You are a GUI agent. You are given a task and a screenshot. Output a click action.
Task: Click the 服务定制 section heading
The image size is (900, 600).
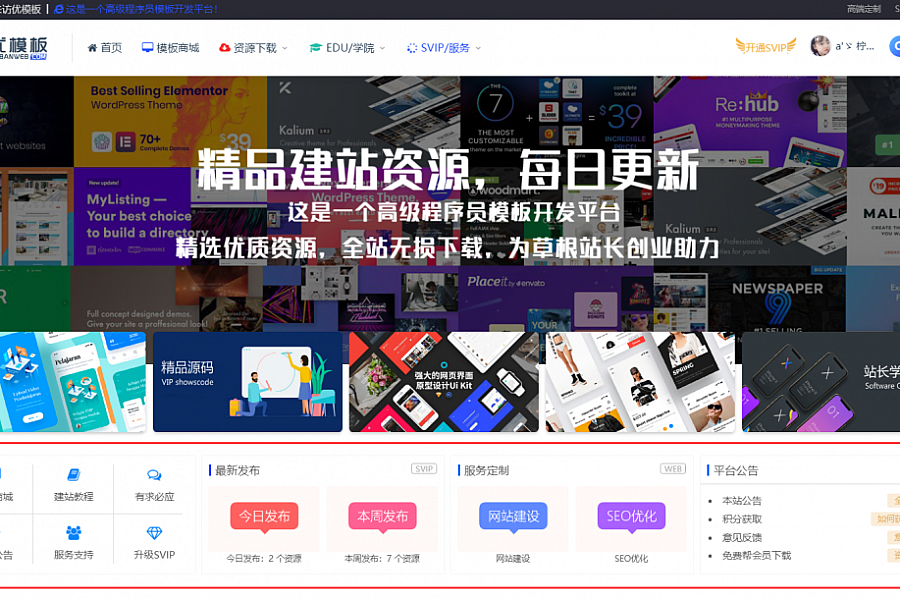coord(486,471)
